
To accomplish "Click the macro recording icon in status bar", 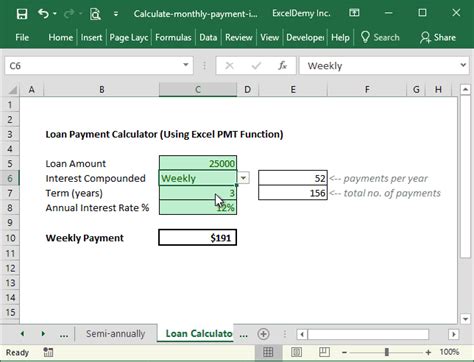I will [48, 352].
